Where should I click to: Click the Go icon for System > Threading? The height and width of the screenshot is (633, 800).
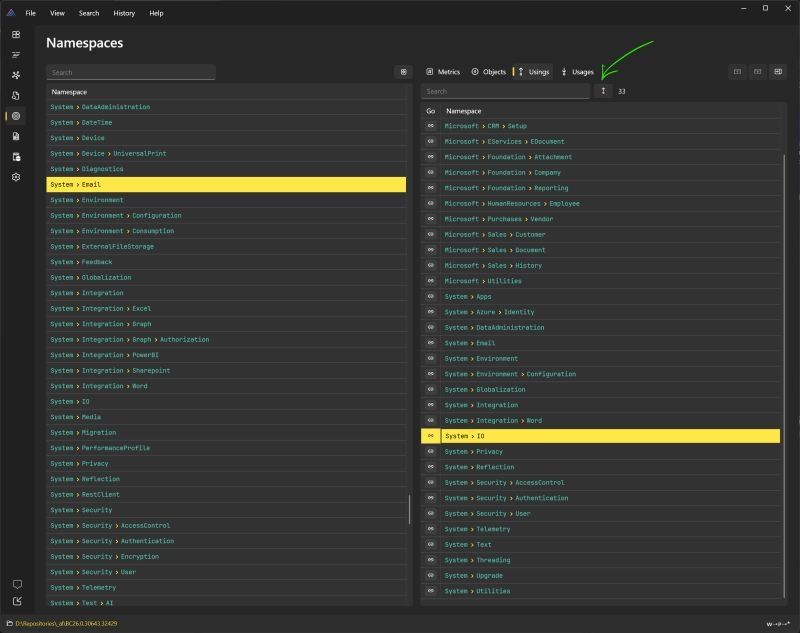coord(431,560)
